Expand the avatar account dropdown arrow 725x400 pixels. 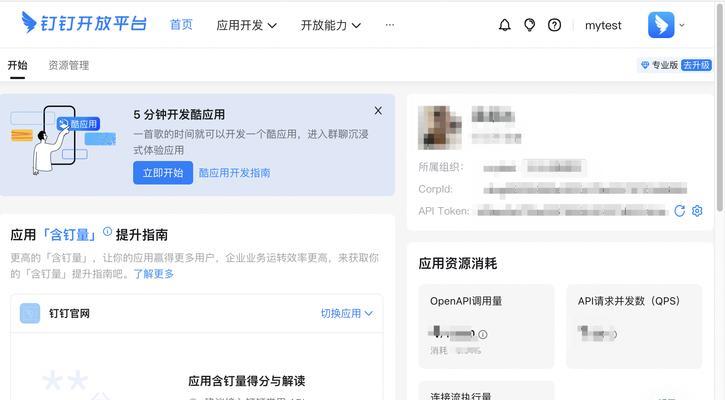point(682,25)
